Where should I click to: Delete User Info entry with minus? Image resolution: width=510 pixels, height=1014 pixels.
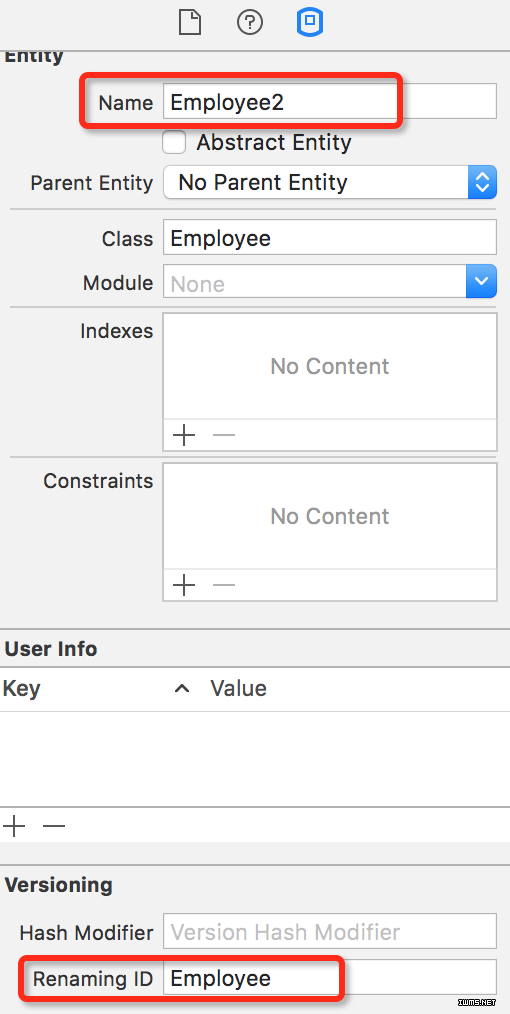(x=54, y=826)
